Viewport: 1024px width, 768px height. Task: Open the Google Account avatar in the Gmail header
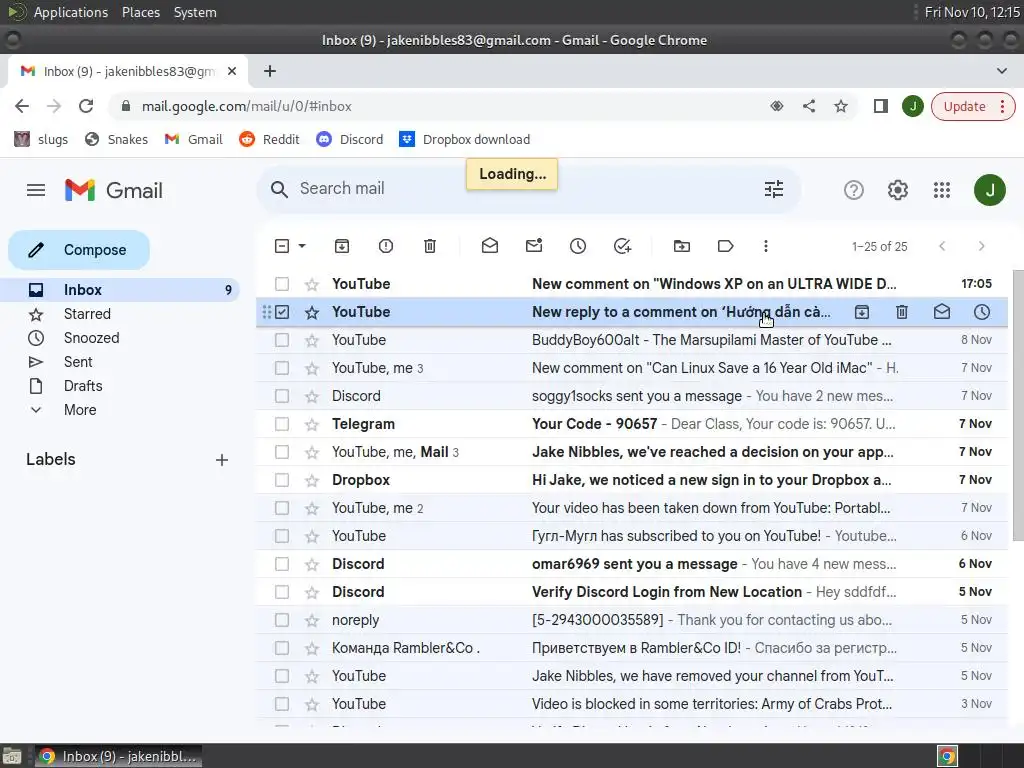point(990,190)
